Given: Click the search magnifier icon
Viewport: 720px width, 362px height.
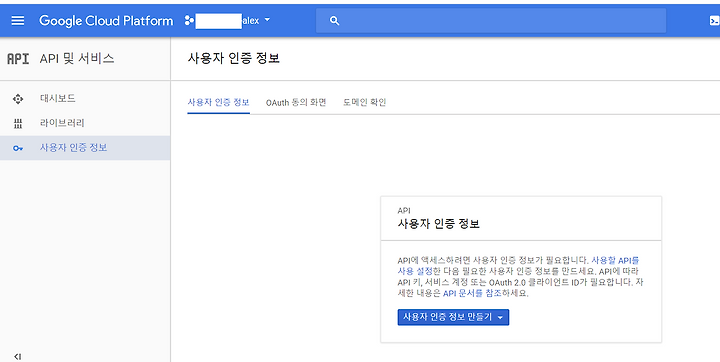Looking at the screenshot, I should pos(334,21).
